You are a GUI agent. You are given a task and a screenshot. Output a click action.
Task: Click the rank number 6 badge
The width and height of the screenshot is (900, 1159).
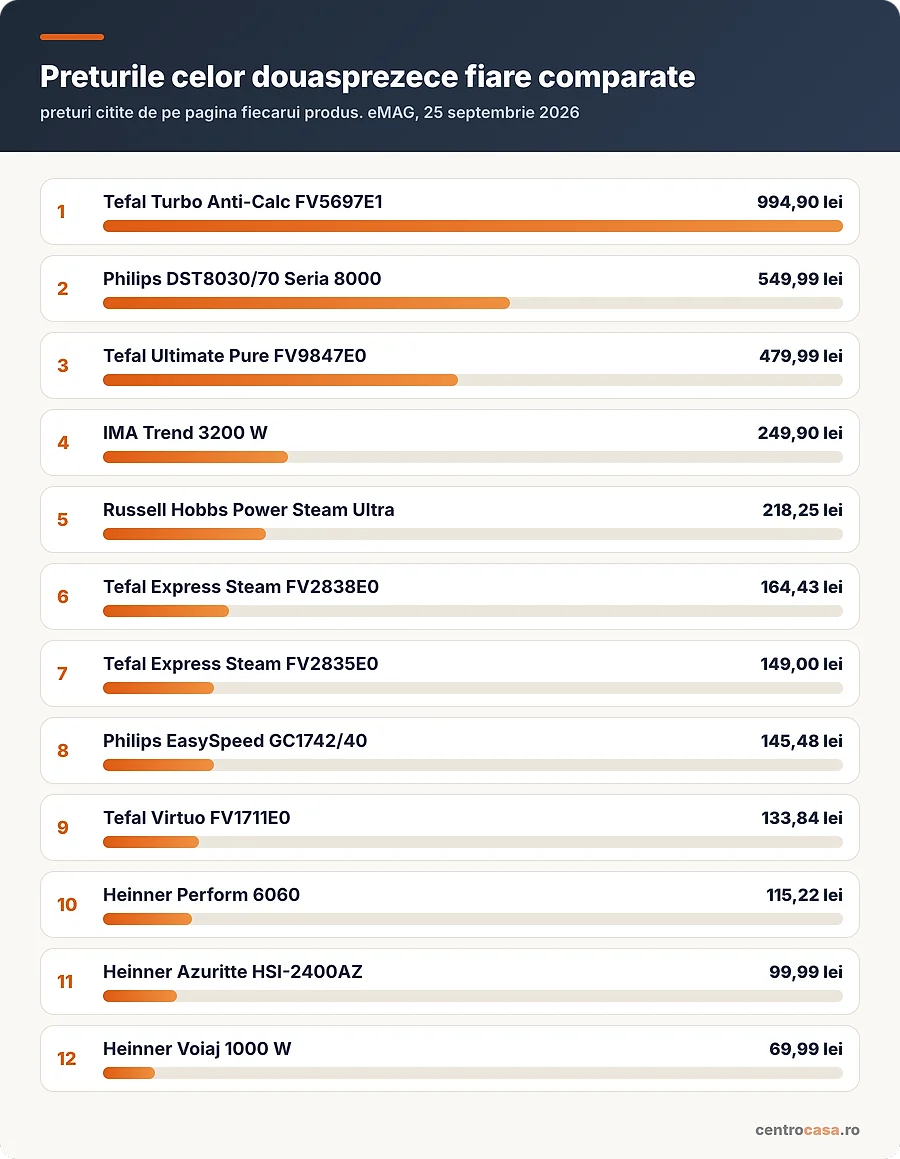[63, 597]
